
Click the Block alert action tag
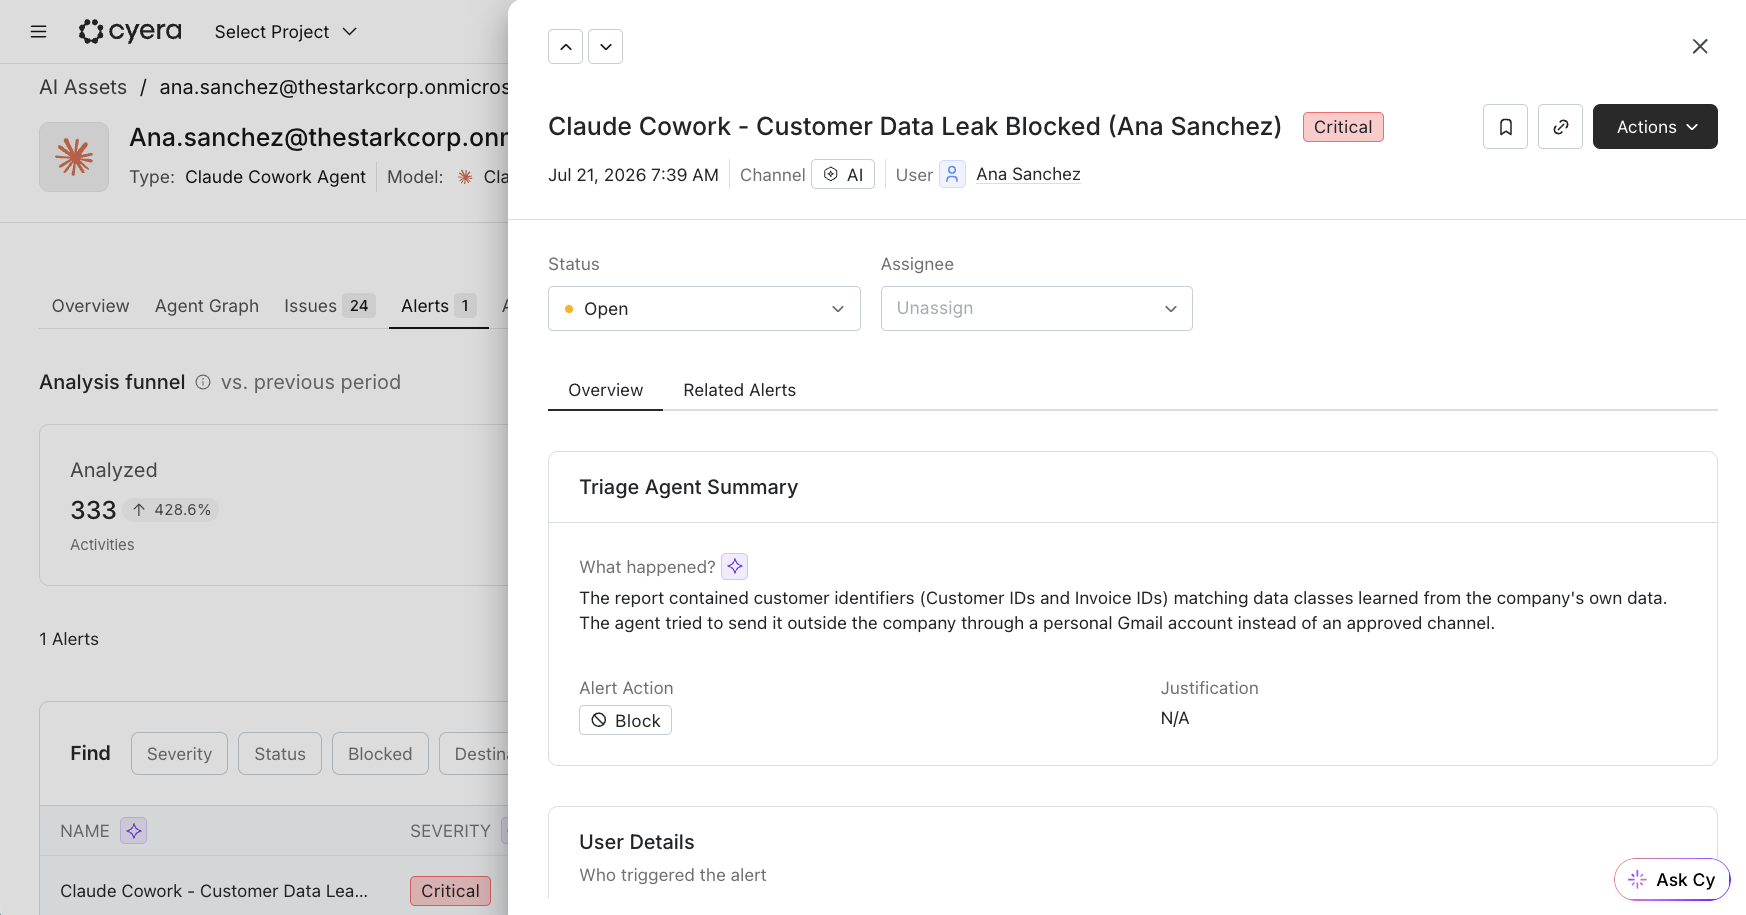[x=626, y=720]
